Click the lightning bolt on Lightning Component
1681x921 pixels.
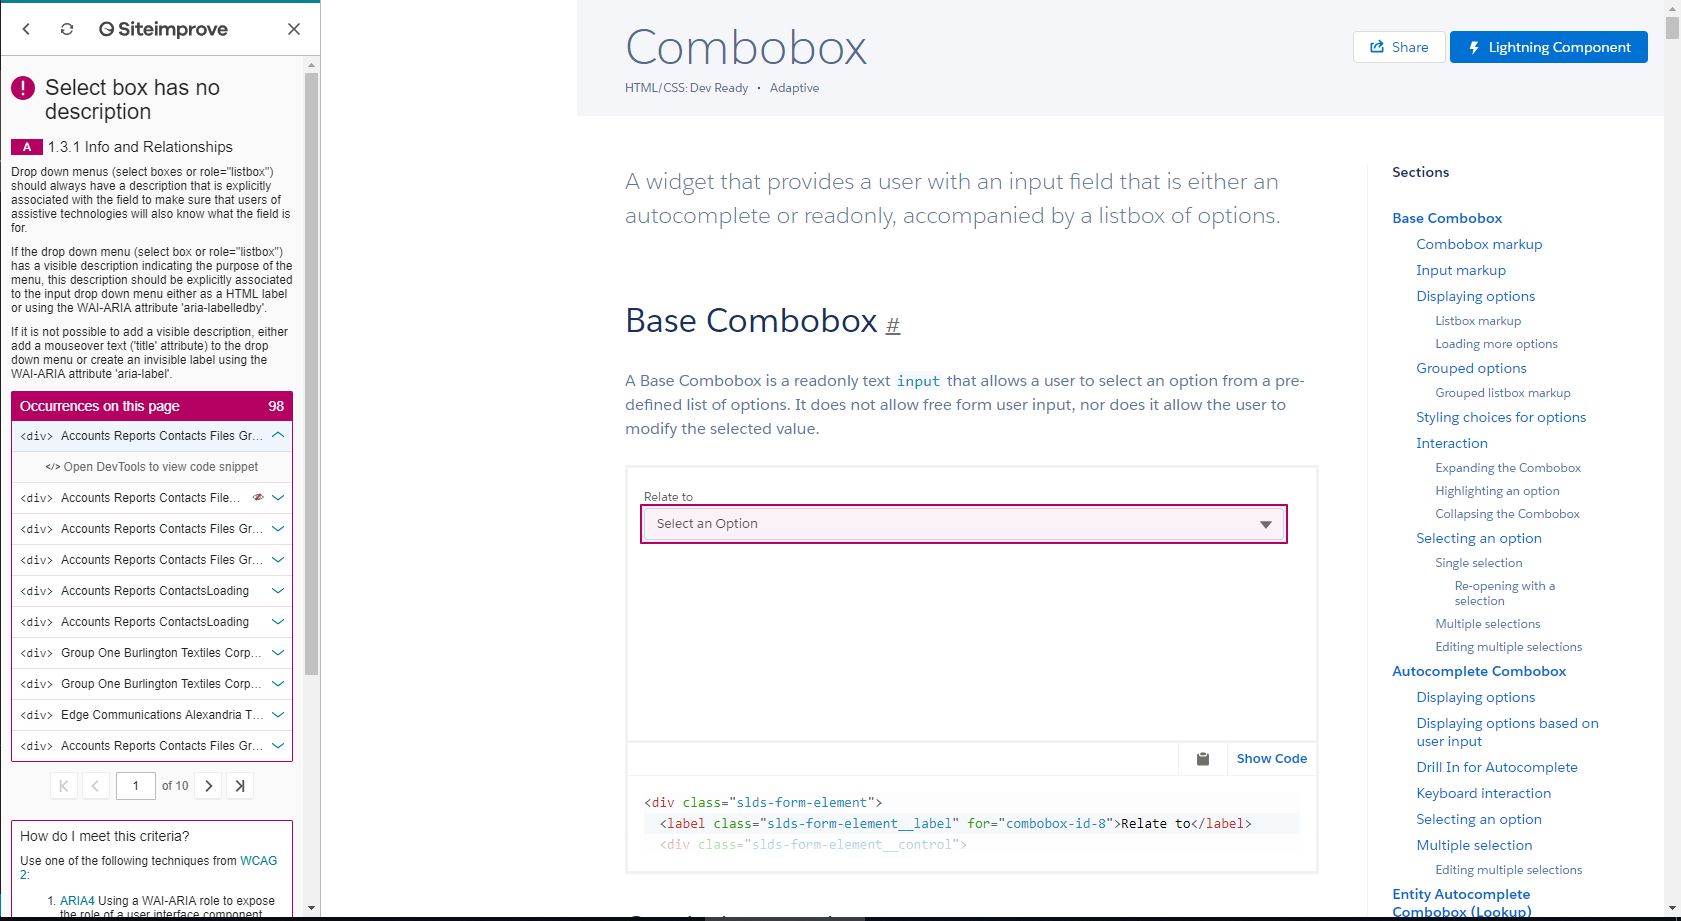tap(1475, 46)
